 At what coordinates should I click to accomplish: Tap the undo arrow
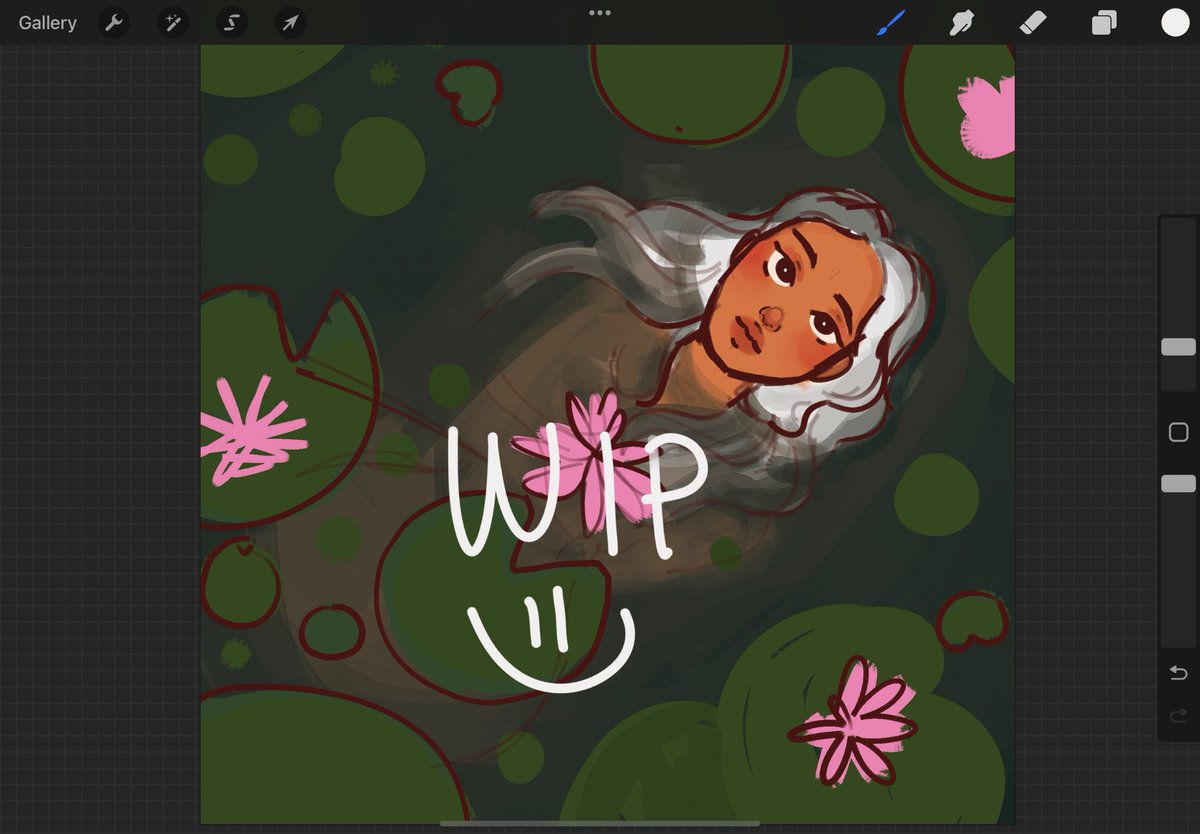coord(1177,674)
